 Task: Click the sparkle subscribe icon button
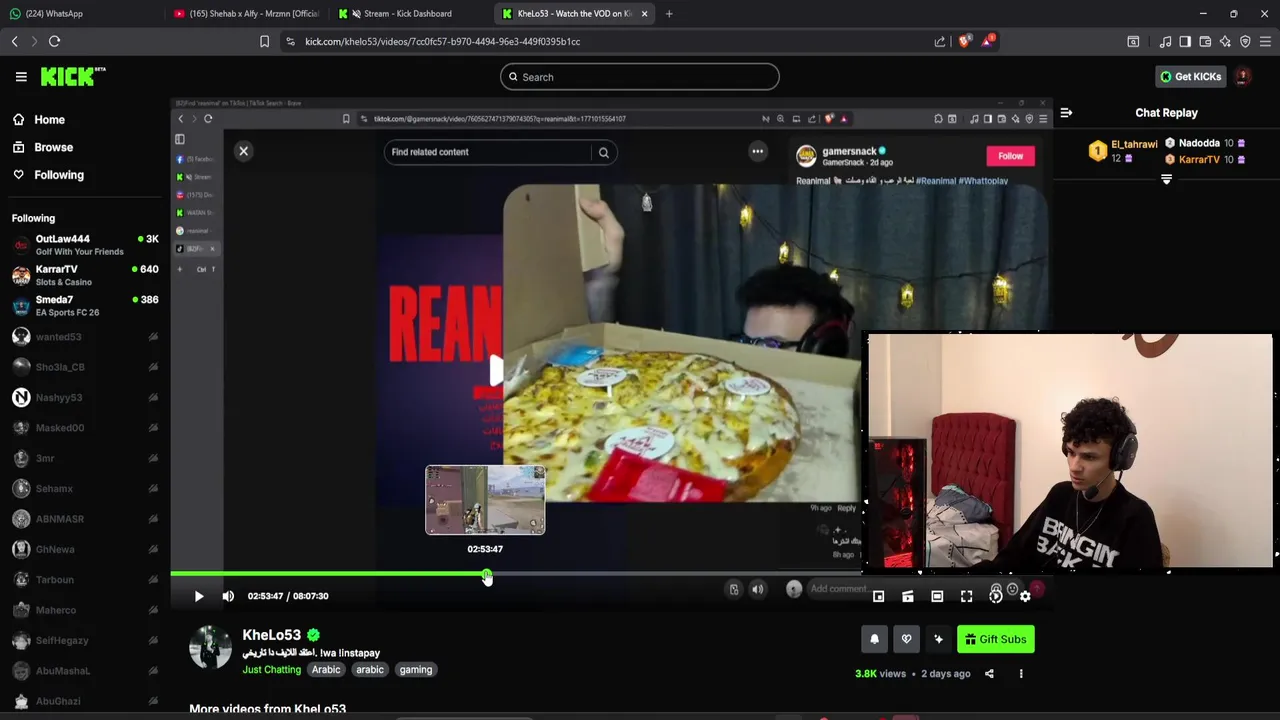pyautogui.click(x=938, y=639)
